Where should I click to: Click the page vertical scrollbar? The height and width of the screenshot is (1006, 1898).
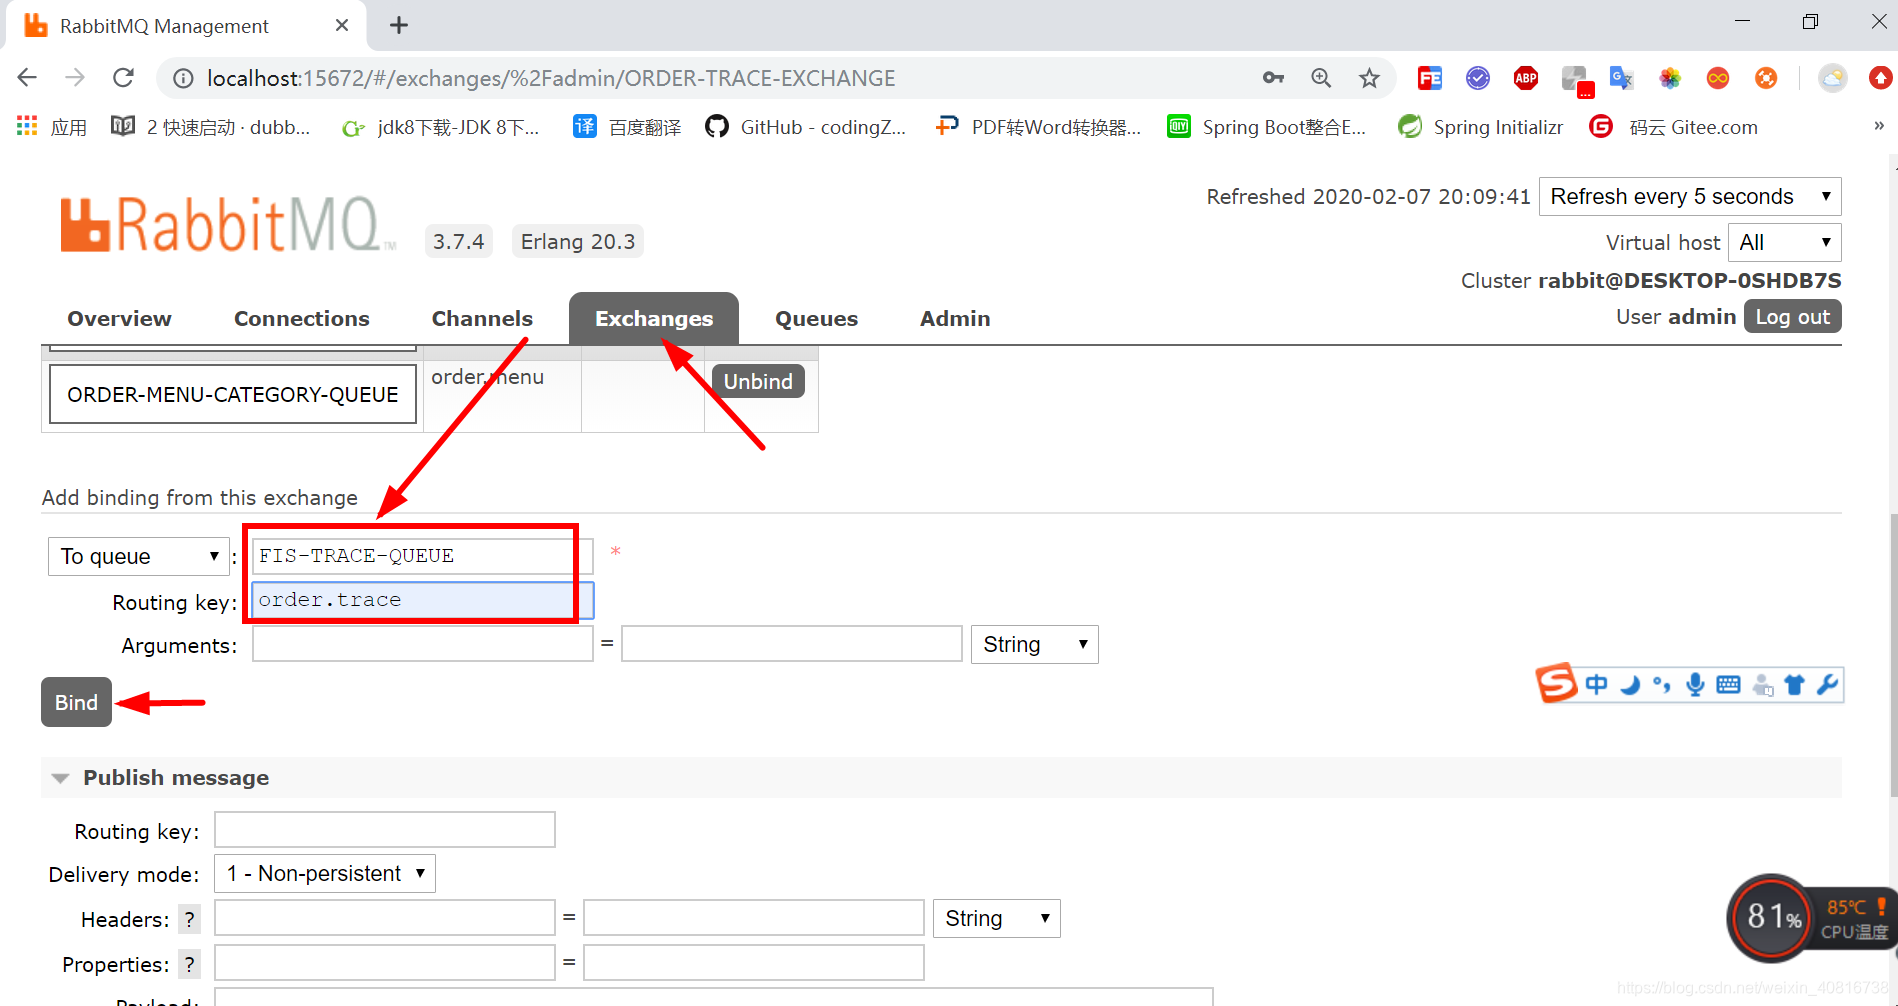click(1893, 655)
